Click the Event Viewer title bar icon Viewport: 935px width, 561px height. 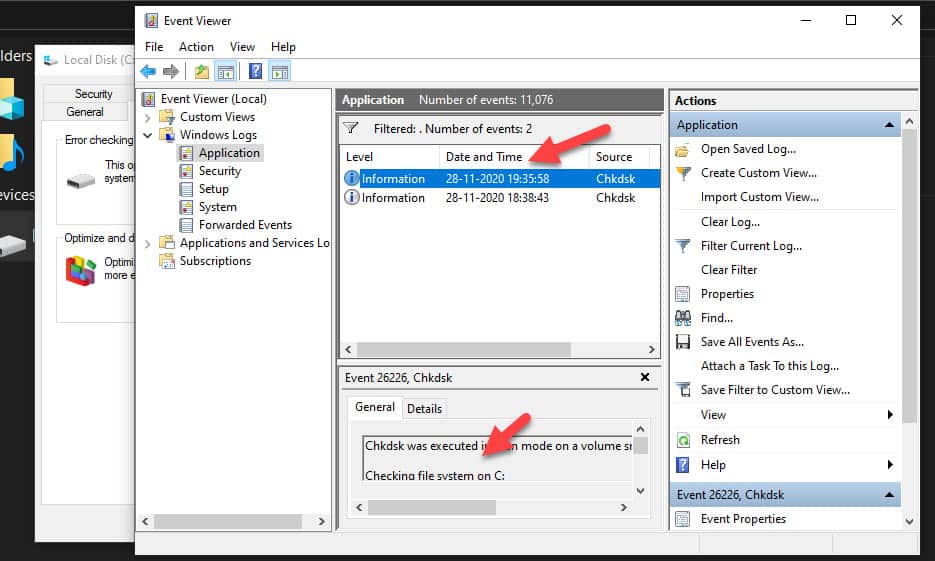151,20
